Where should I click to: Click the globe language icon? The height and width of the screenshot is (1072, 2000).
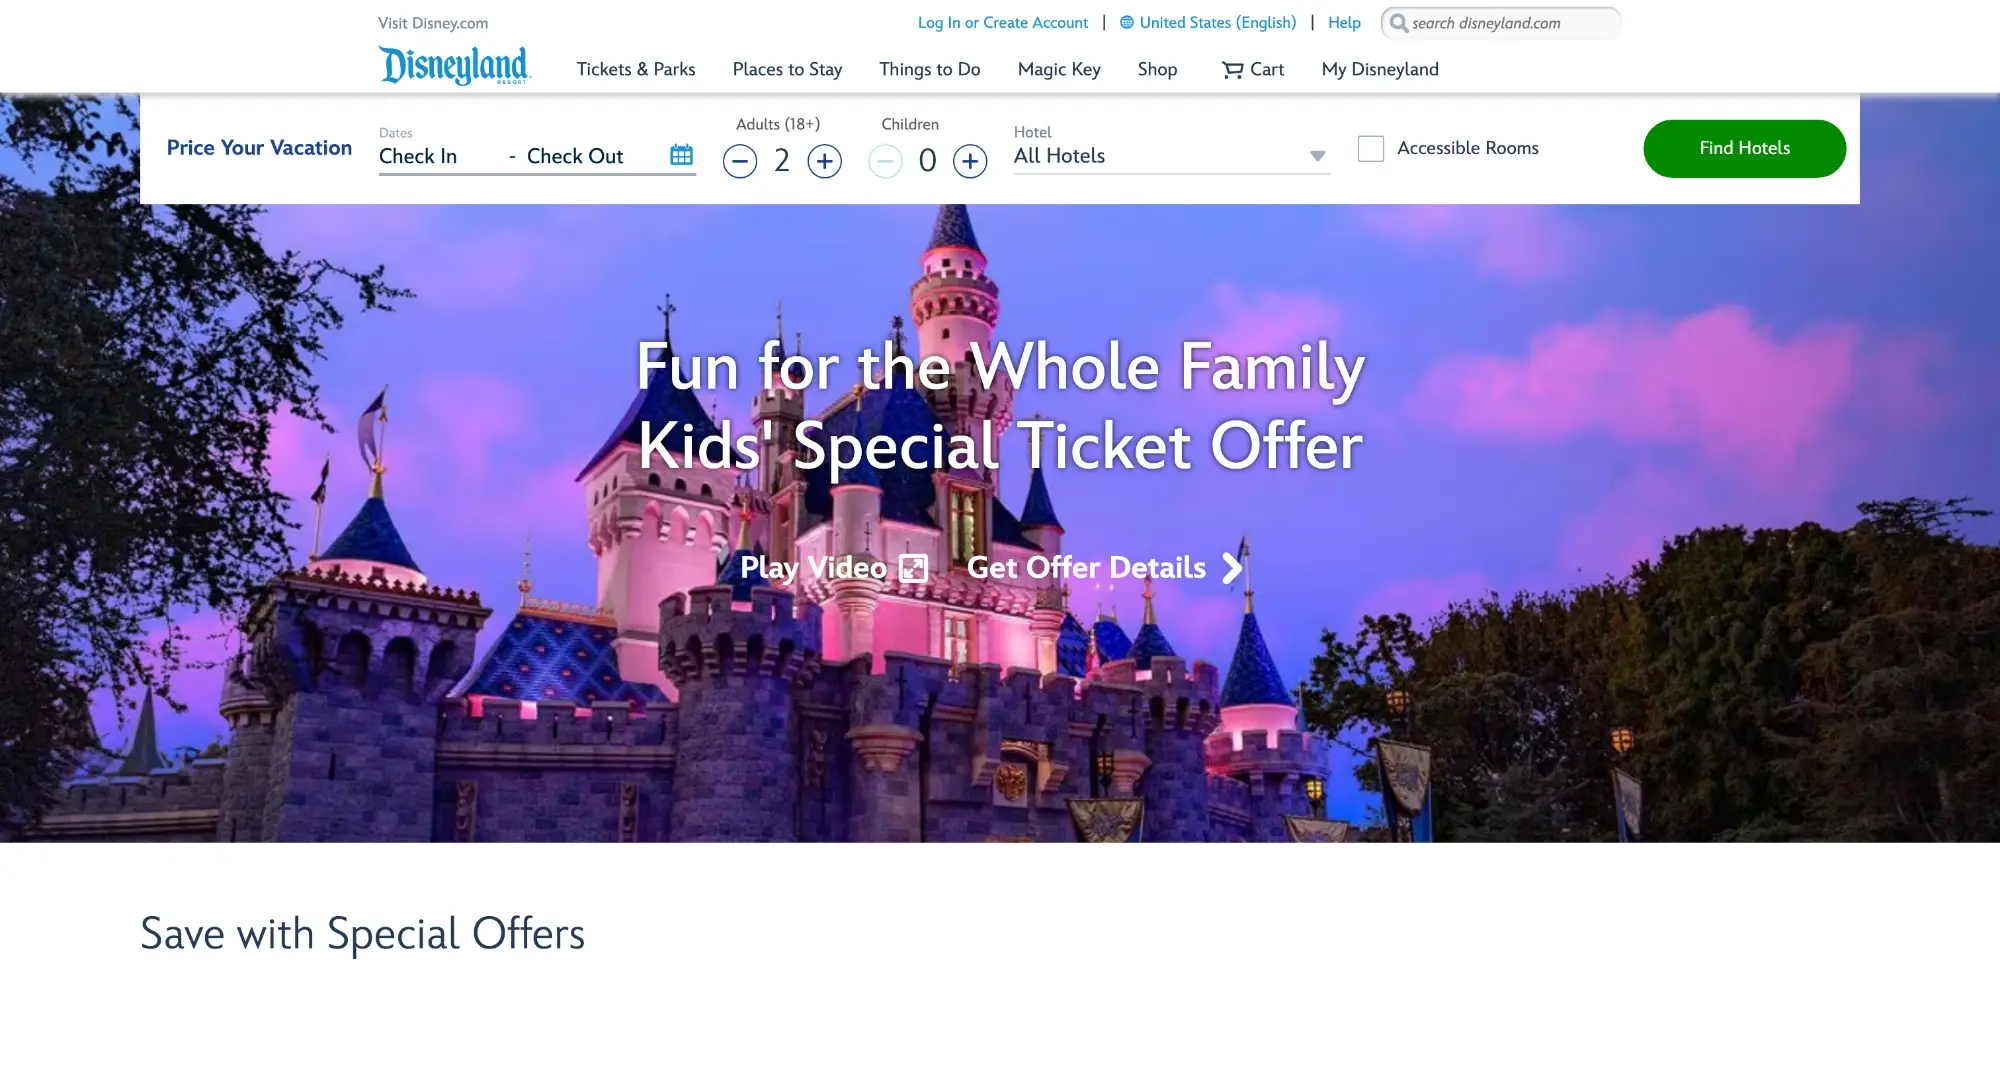pyautogui.click(x=1127, y=22)
